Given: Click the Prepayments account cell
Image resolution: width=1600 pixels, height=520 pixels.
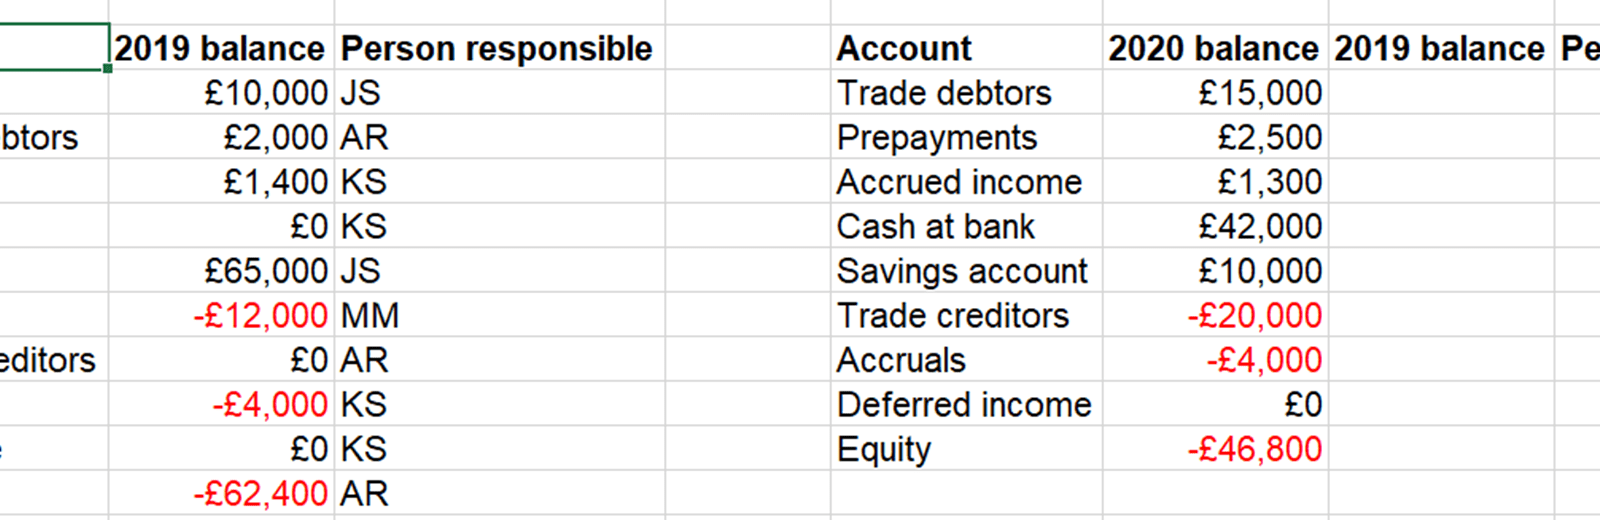Looking at the screenshot, I should coord(937,138).
